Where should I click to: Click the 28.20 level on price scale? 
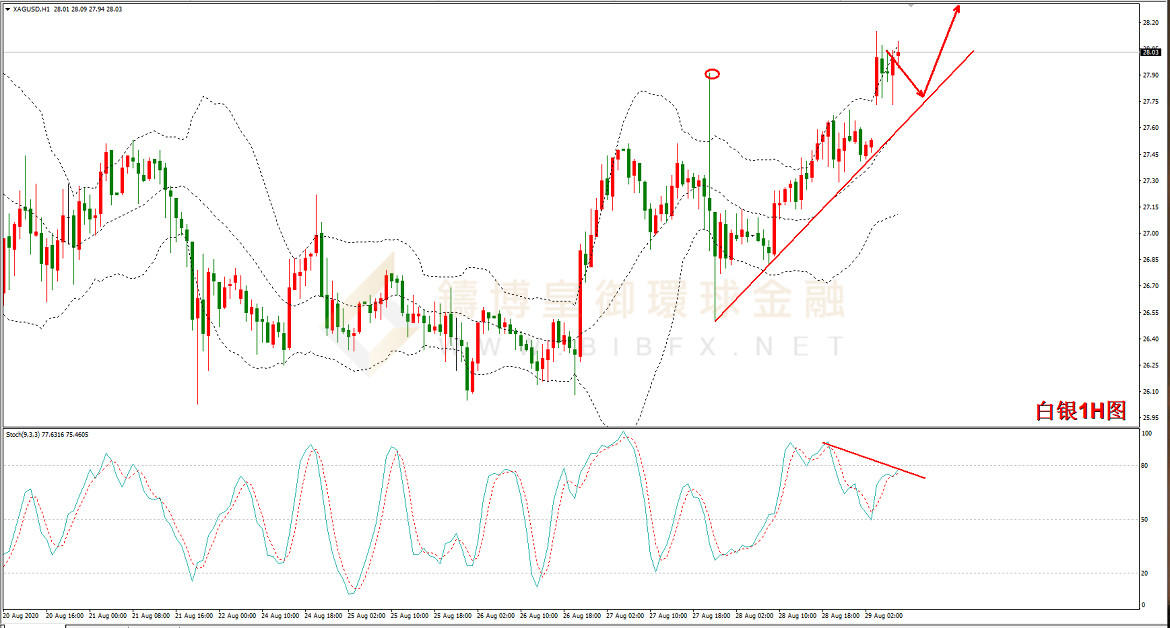tap(1149, 22)
